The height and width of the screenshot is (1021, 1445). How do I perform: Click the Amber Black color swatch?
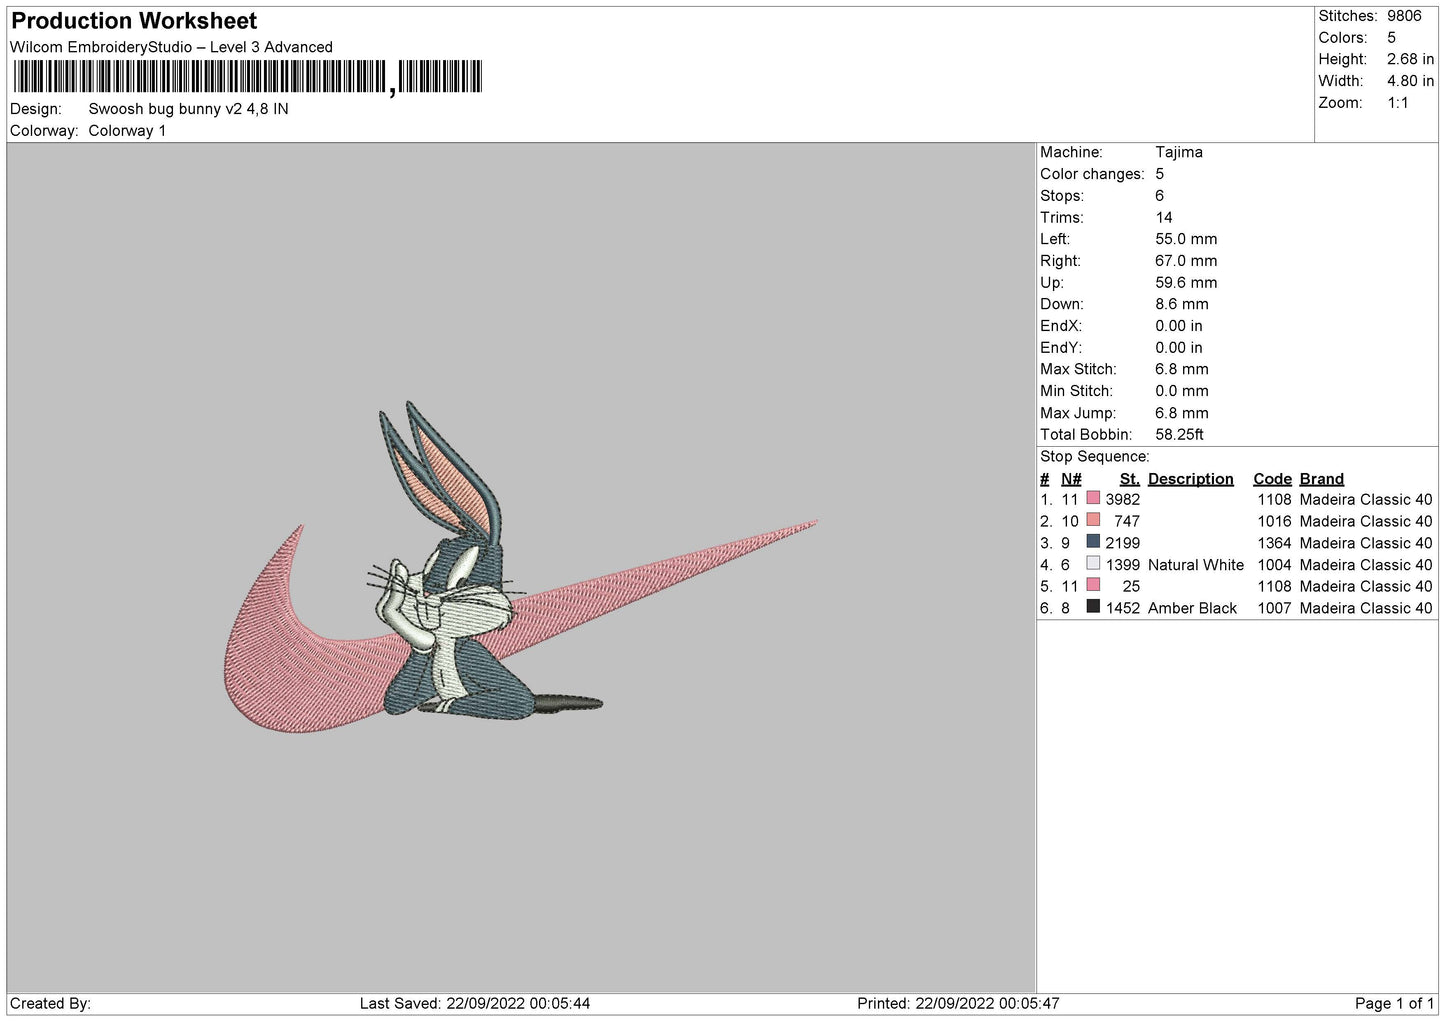click(1093, 607)
